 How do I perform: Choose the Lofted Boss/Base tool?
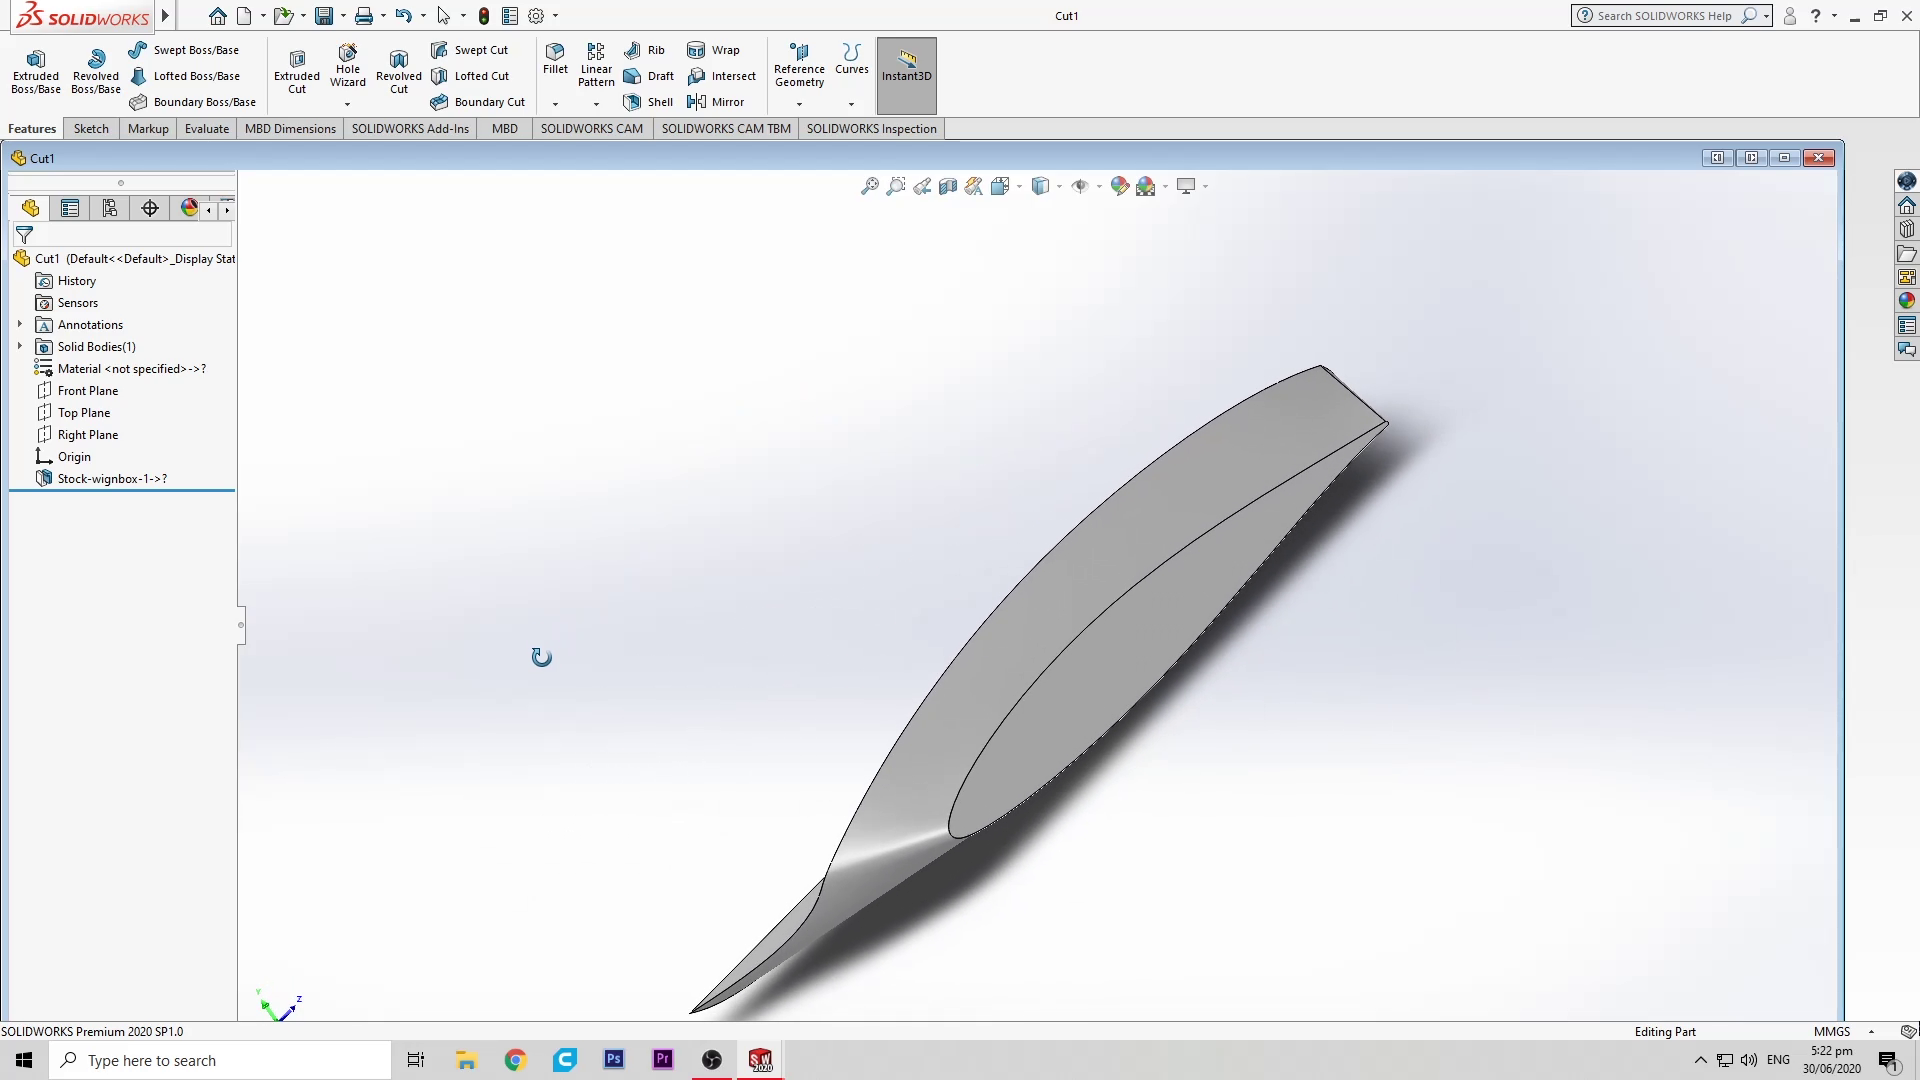coord(185,76)
